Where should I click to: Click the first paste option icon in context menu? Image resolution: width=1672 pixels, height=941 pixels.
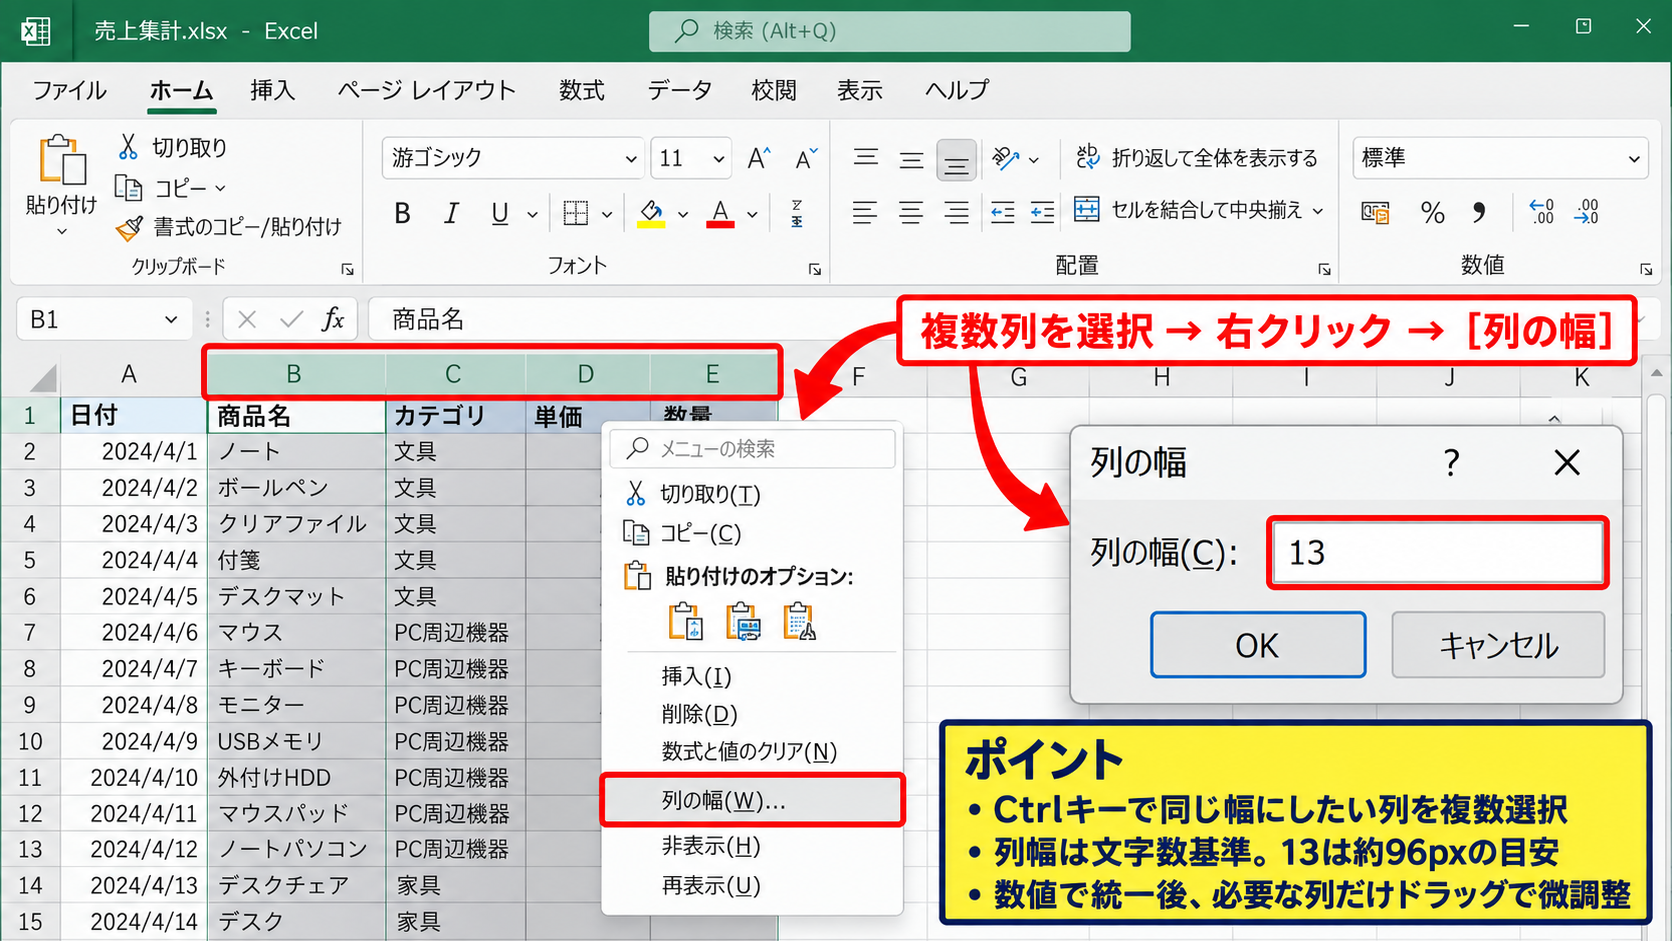[x=686, y=621]
